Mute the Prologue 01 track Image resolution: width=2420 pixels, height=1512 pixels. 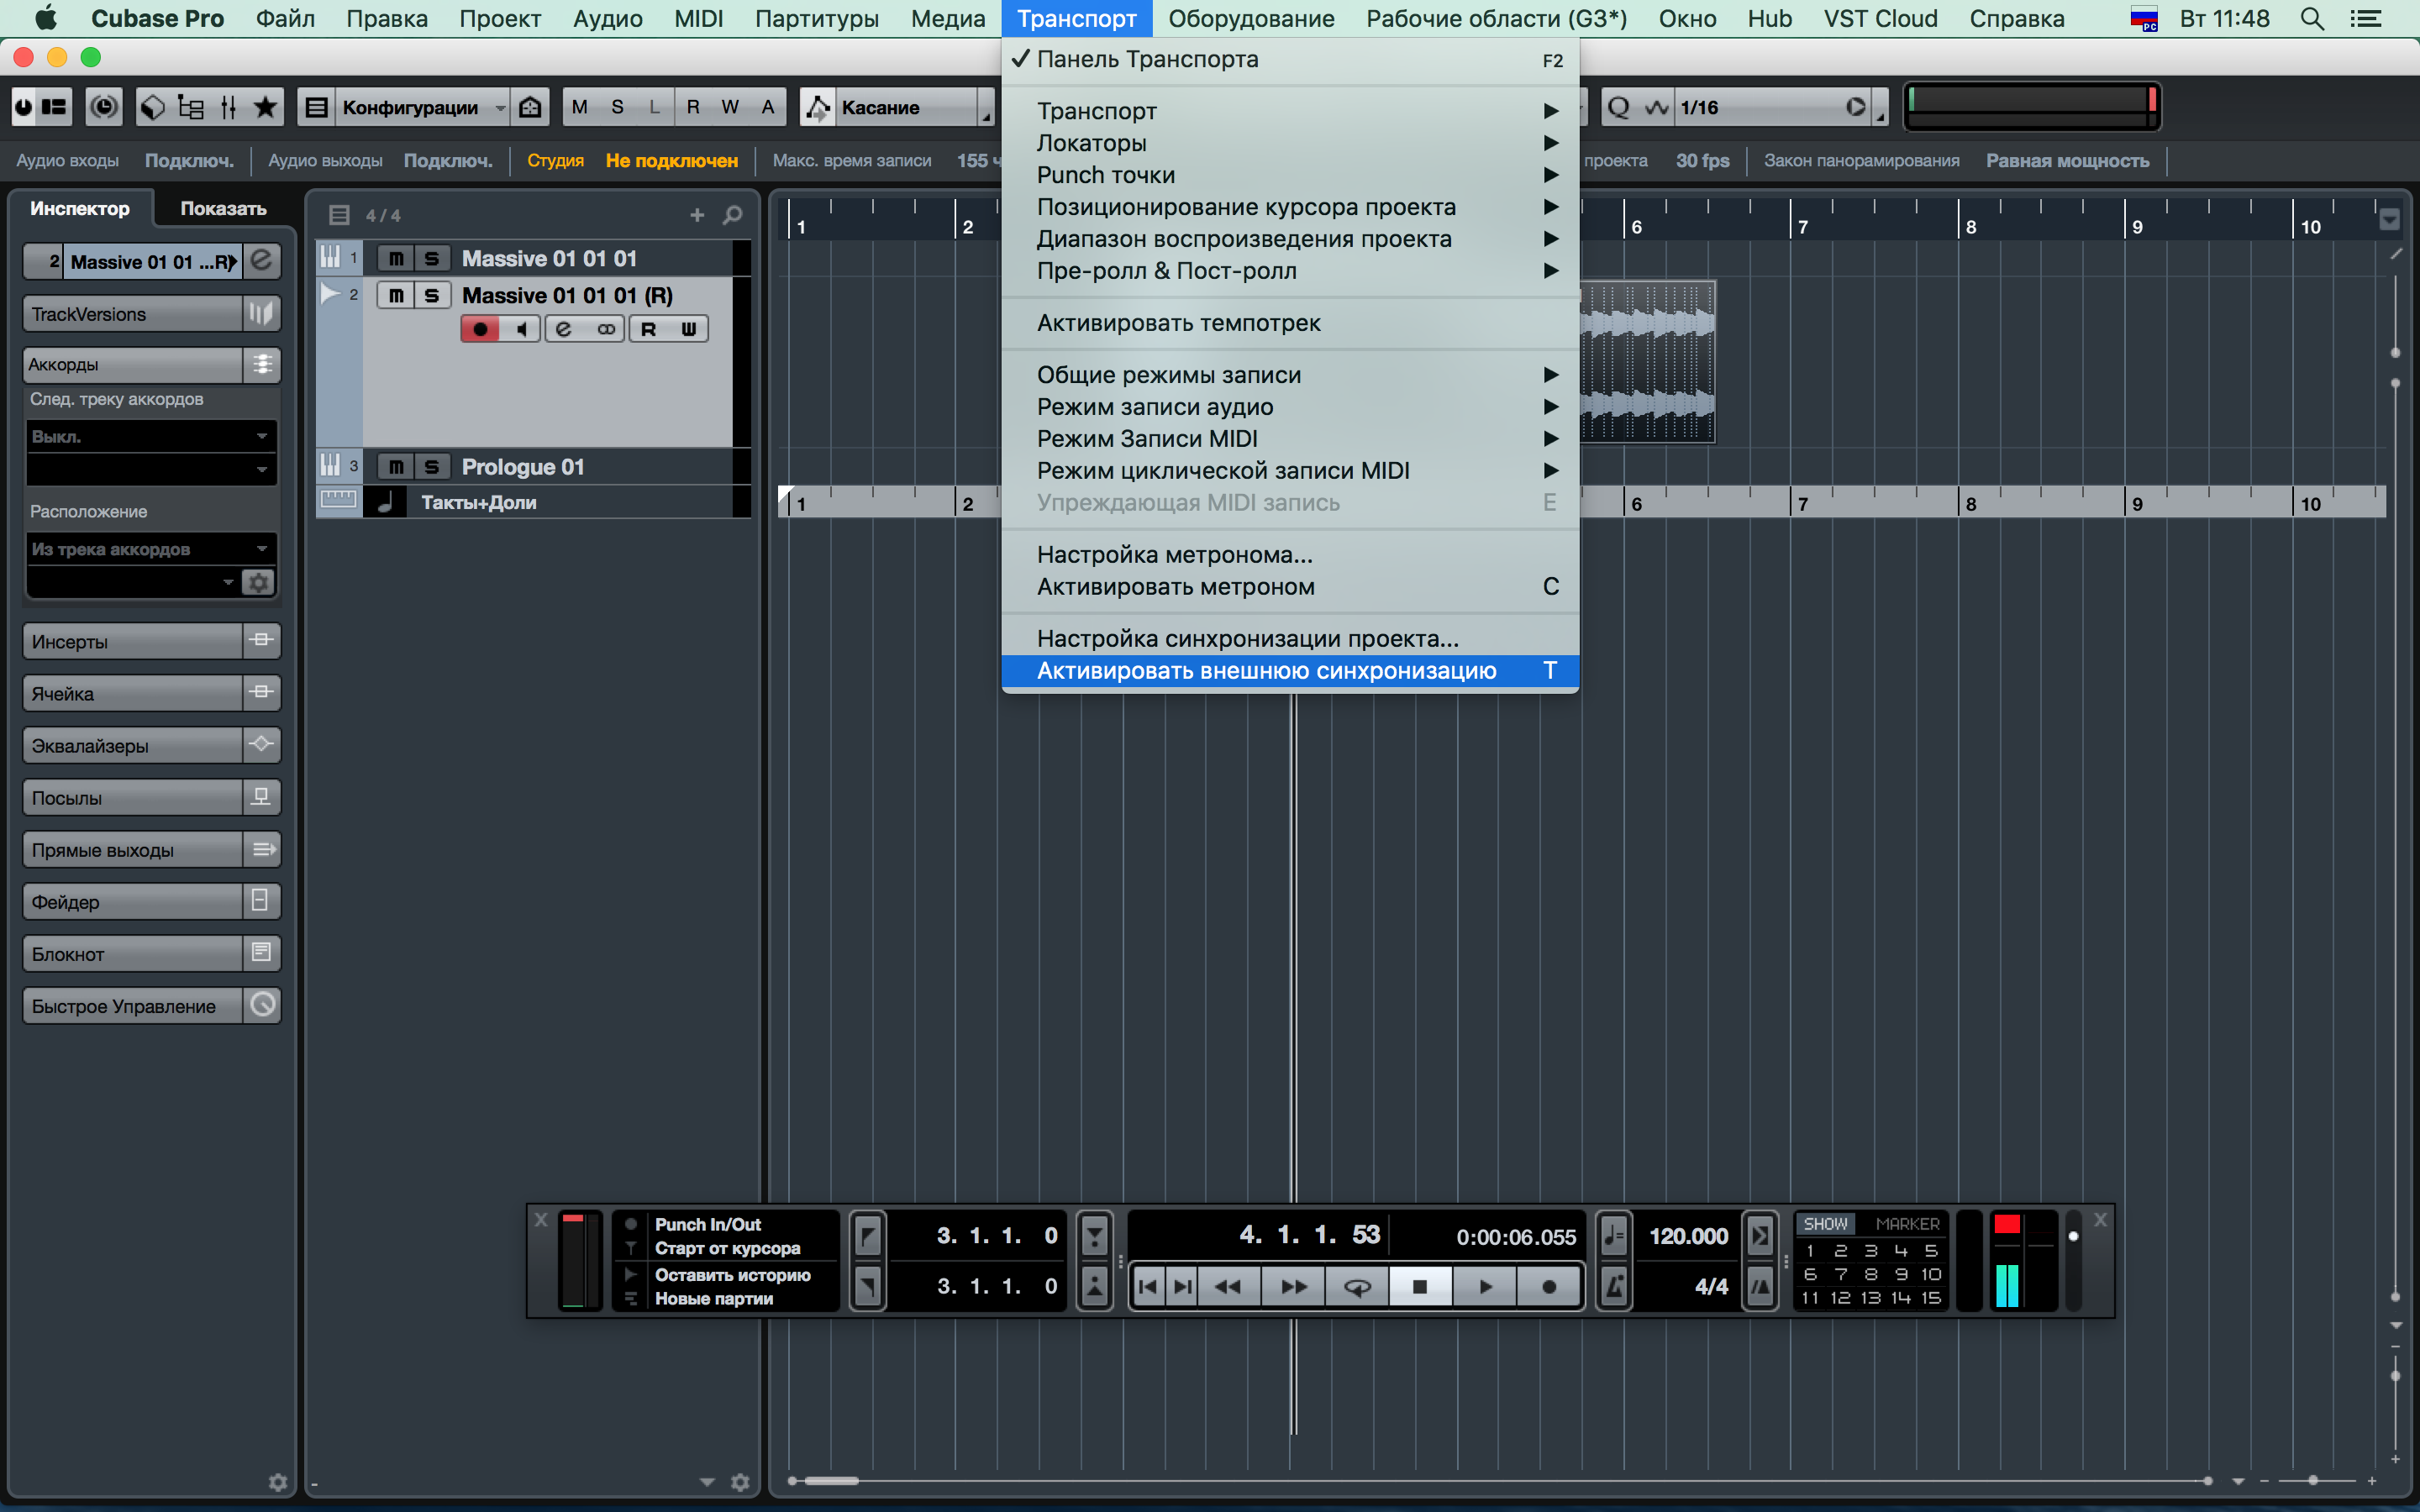396,467
